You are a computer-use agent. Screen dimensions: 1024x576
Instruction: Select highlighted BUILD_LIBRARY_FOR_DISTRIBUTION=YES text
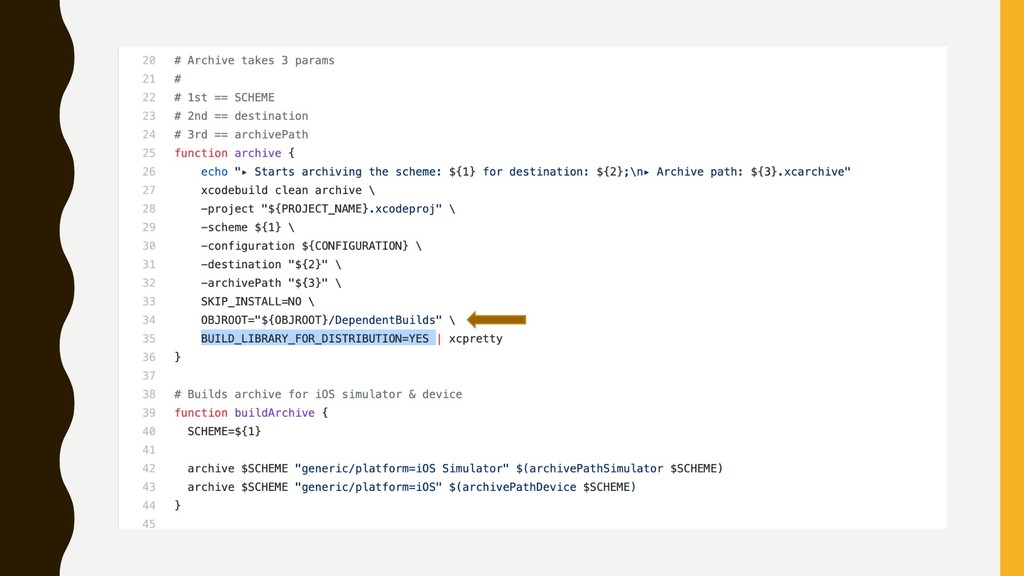(317, 338)
